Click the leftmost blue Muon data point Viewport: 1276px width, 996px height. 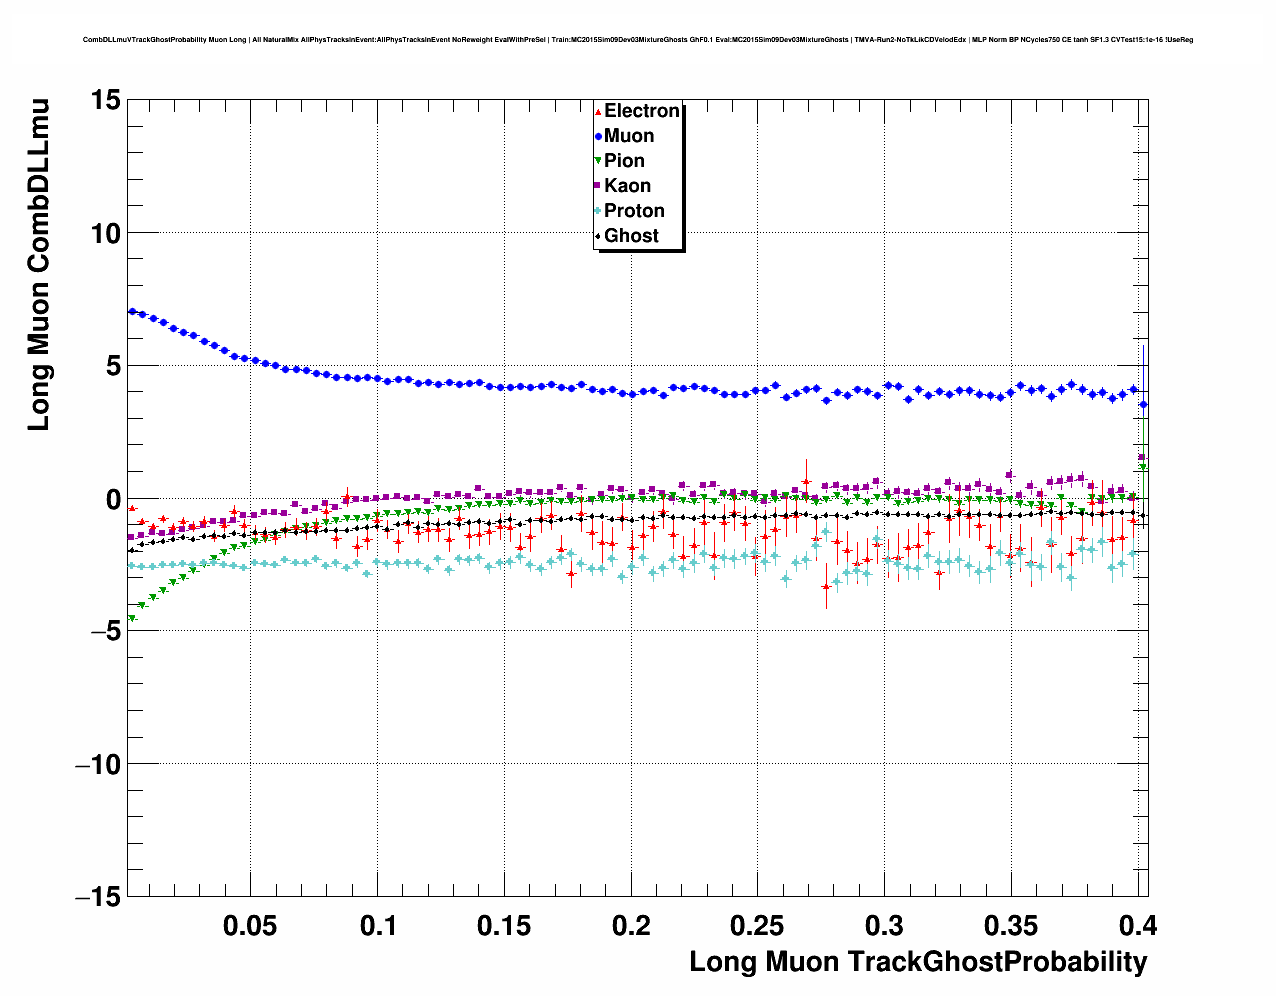[132, 311]
